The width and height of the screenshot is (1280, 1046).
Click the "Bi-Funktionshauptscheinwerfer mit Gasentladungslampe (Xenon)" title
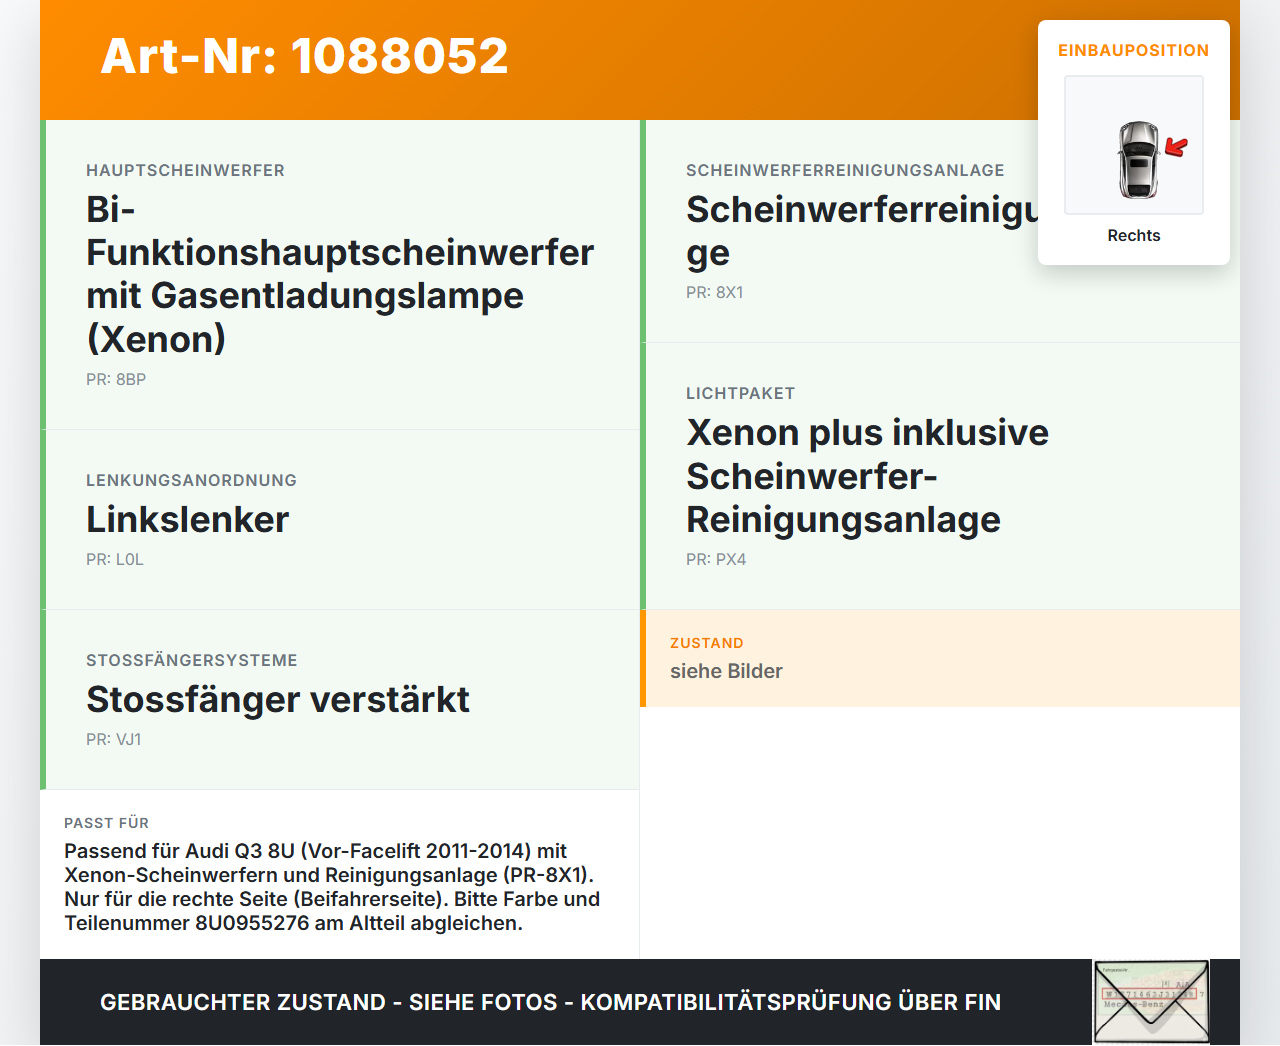[x=340, y=274]
